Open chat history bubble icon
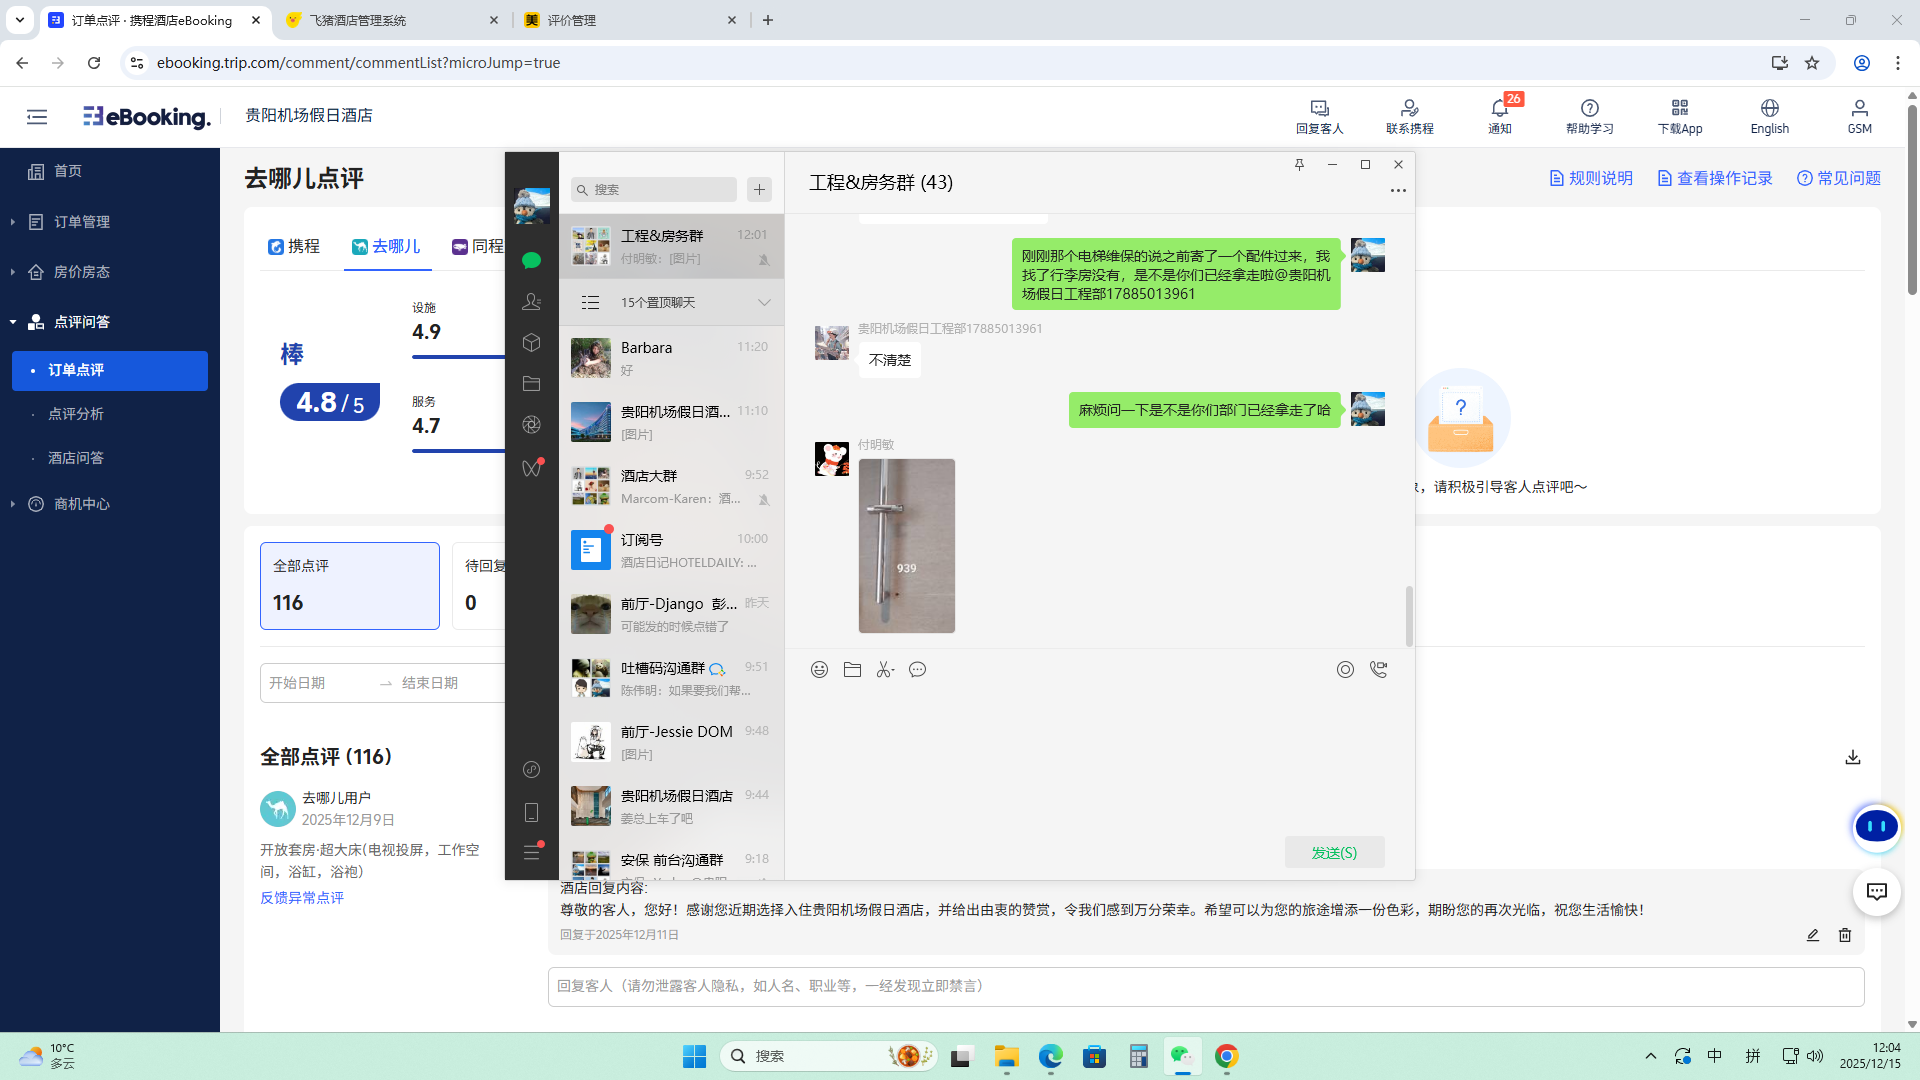The width and height of the screenshot is (1920, 1080). pyautogui.click(x=917, y=670)
